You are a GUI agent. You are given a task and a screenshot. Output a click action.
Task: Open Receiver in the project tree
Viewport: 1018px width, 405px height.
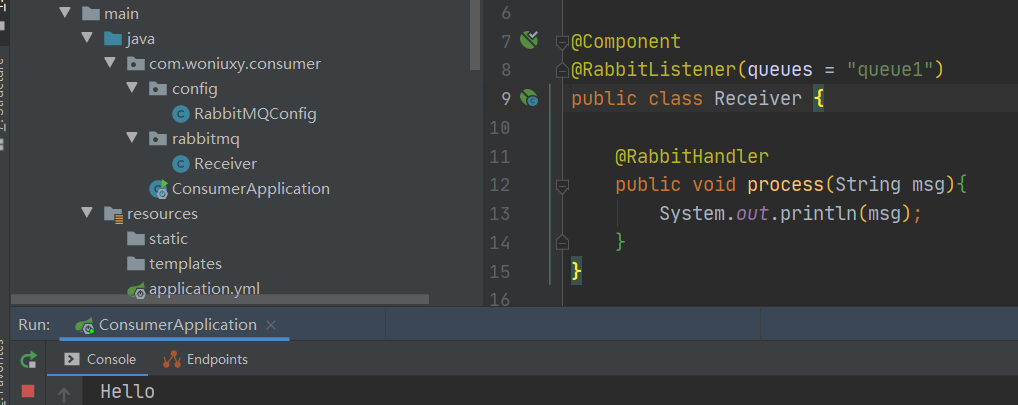tap(225, 164)
